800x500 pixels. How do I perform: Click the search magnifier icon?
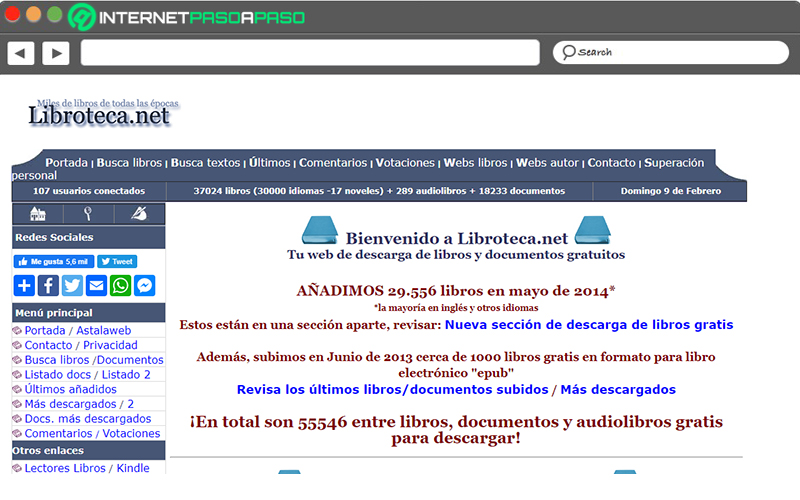click(x=568, y=52)
